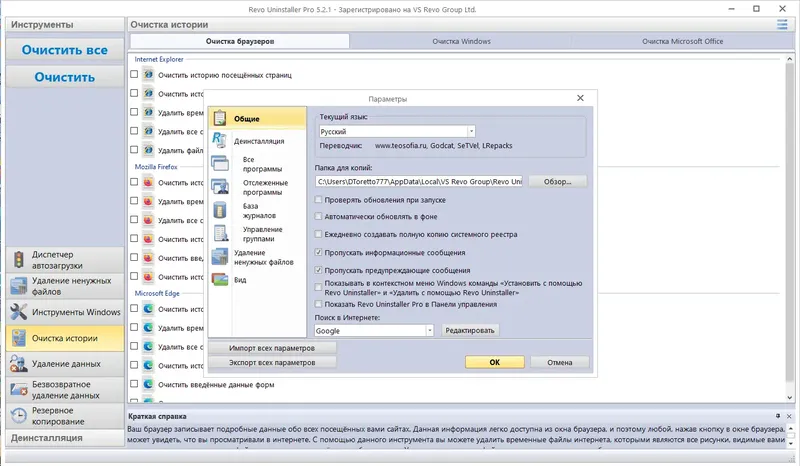Click the Очистить все button
The image size is (800, 466).
click(x=65, y=50)
